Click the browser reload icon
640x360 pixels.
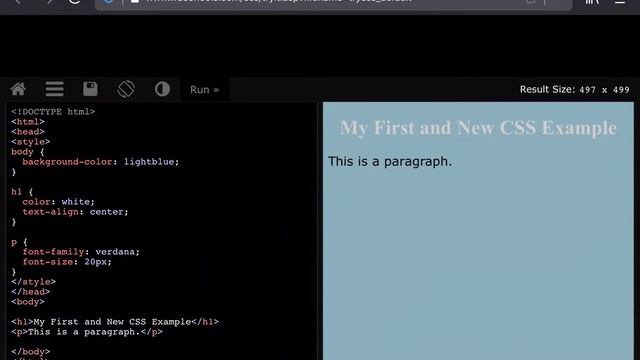click(x=74, y=2)
